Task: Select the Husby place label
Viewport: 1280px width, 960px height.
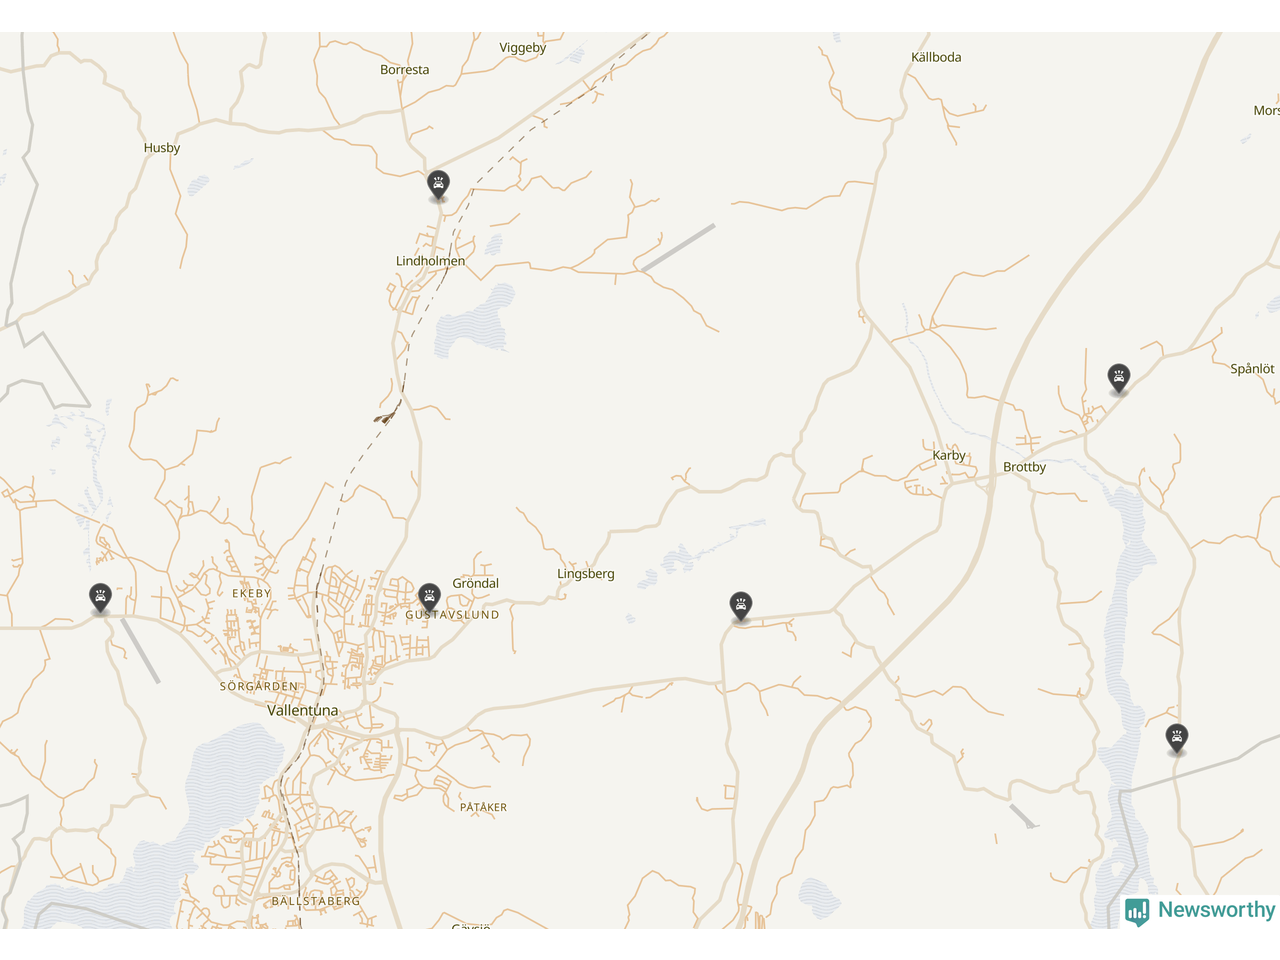Action: [162, 148]
